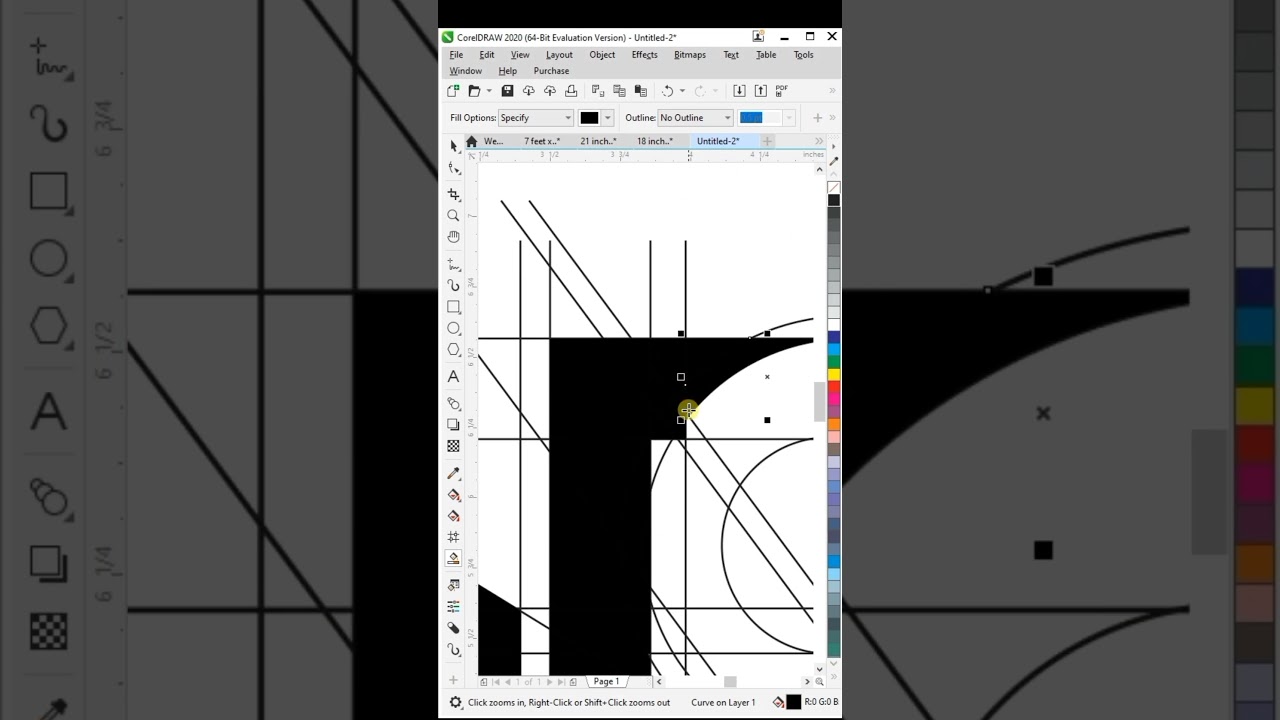Expand document tabs overflow chevron
This screenshot has height=720, width=1280.
[x=819, y=142]
